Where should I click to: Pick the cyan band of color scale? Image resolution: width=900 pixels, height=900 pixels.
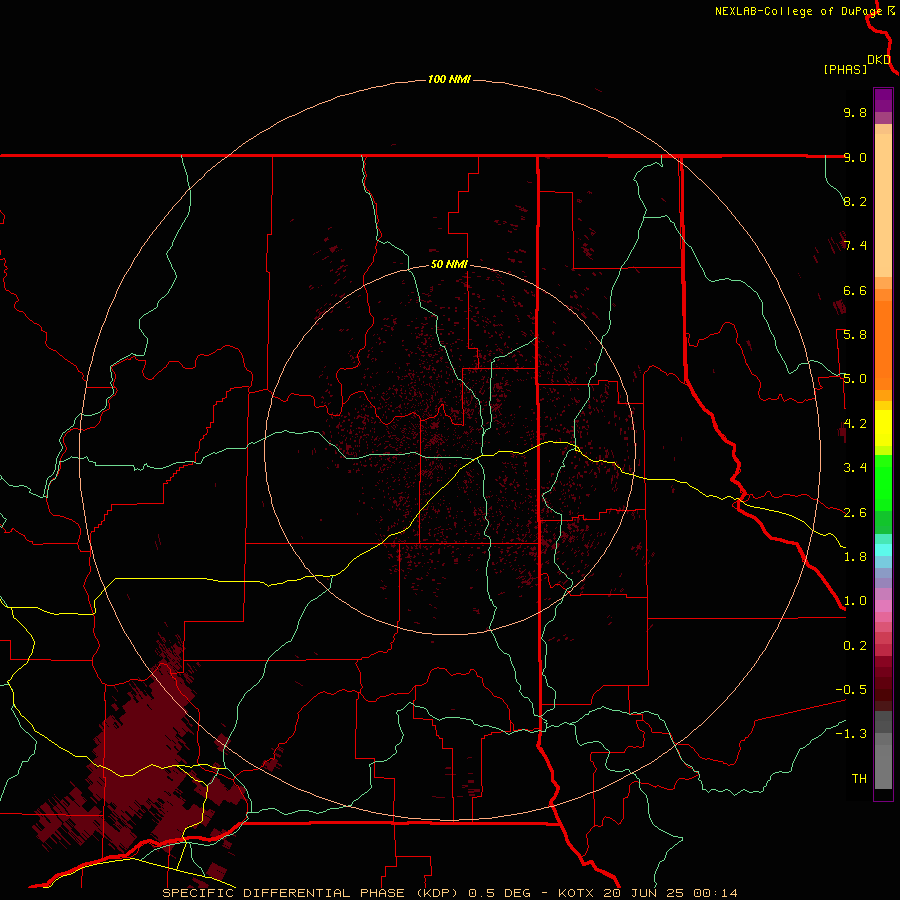tap(883, 550)
